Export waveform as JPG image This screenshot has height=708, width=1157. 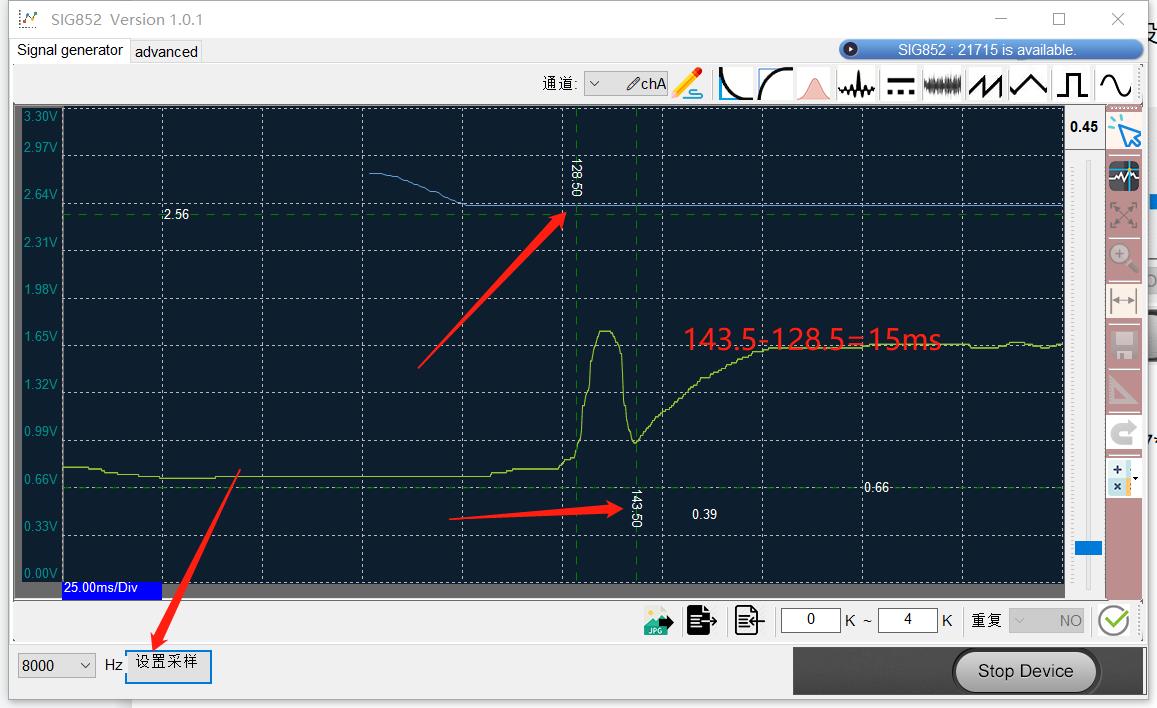[658, 621]
